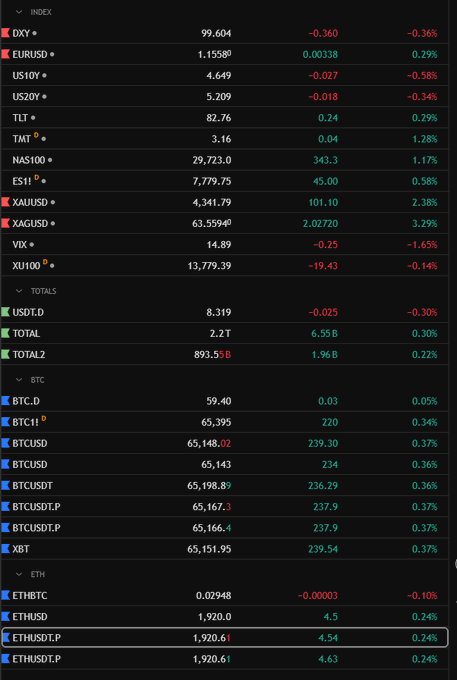Click the blue flag beside BTC.D
The image size is (457, 680).
click(x=6, y=401)
